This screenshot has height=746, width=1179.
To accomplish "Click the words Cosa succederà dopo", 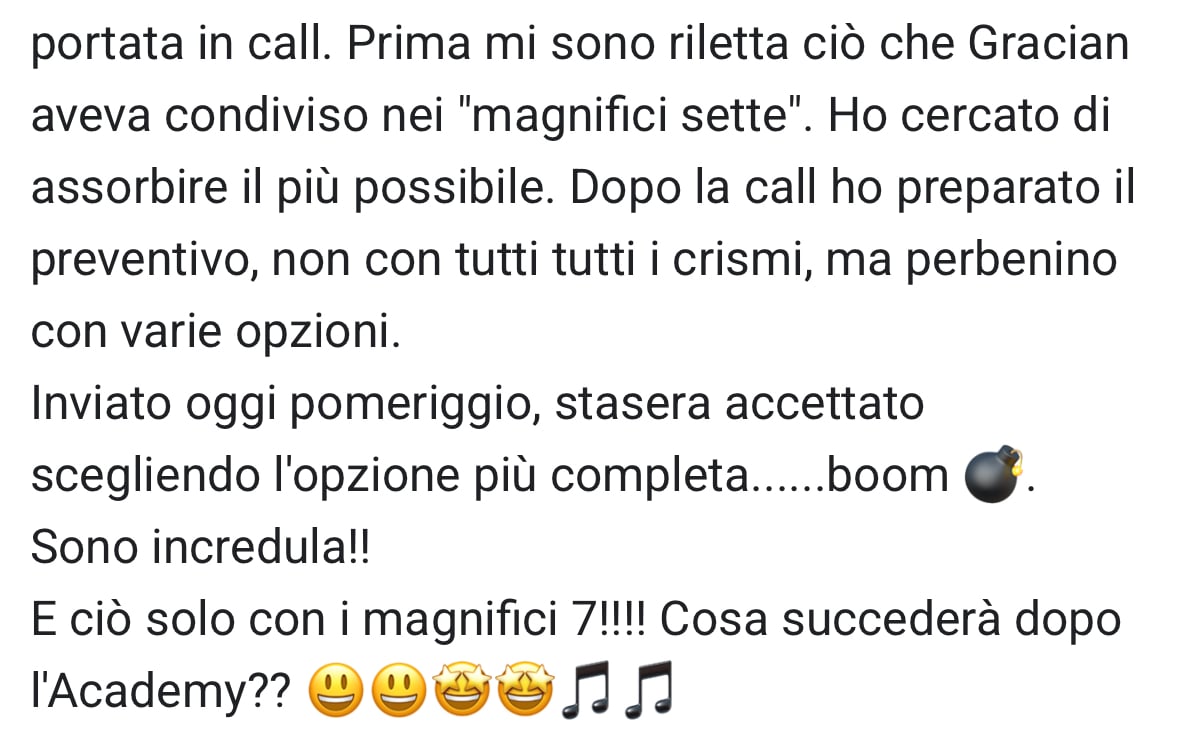I will (x=890, y=622).
